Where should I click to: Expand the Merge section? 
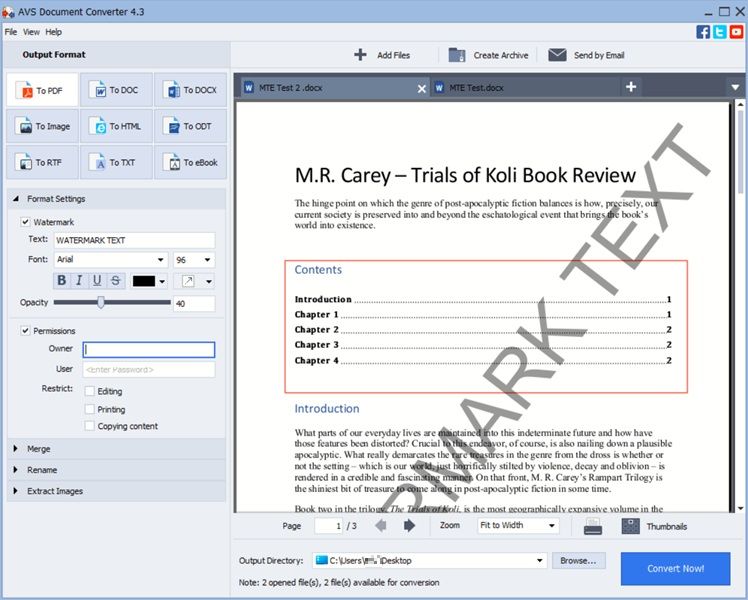click(x=16, y=448)
